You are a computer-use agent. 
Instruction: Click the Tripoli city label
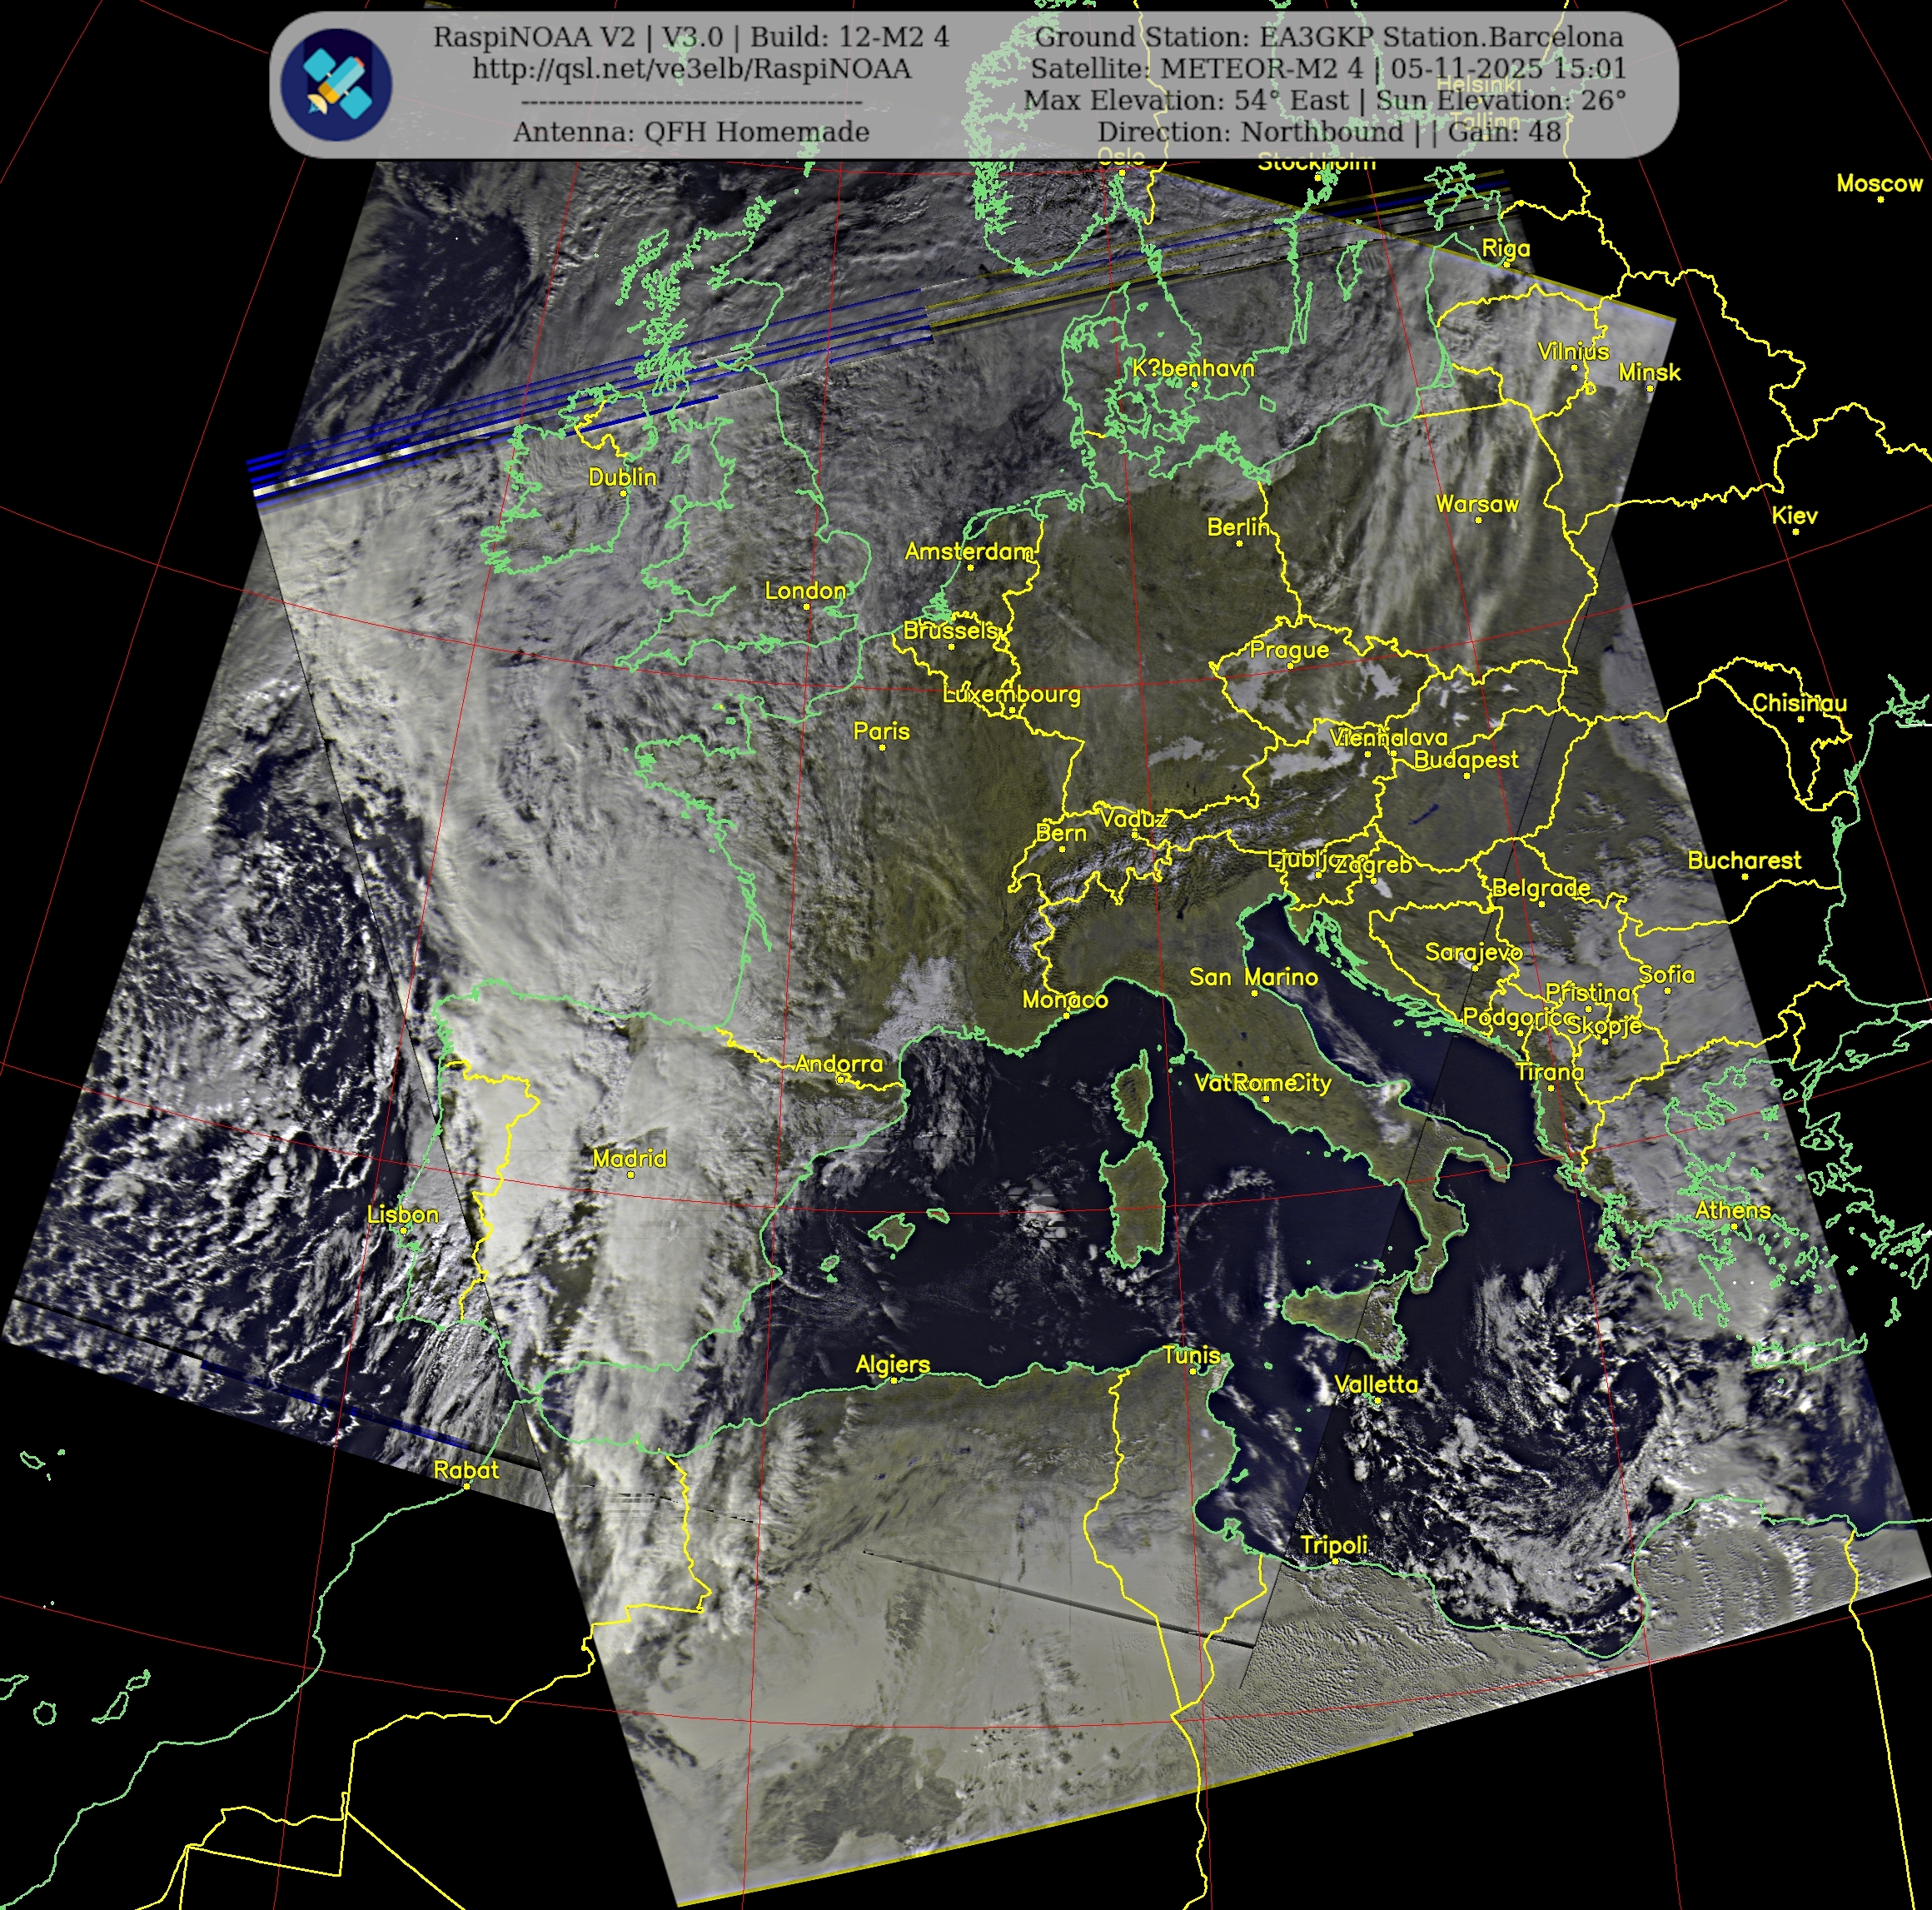coord(1333,1545)
